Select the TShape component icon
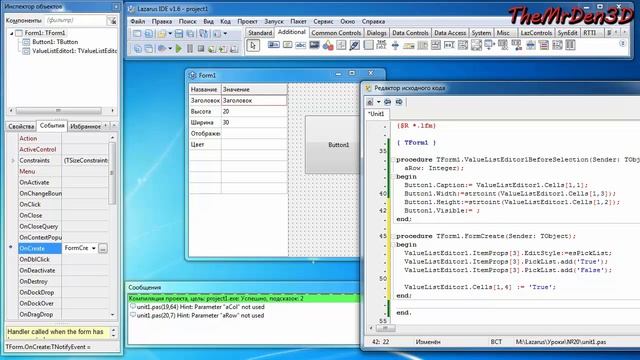The width and height of the screenshot is (640, 360). 328,45
